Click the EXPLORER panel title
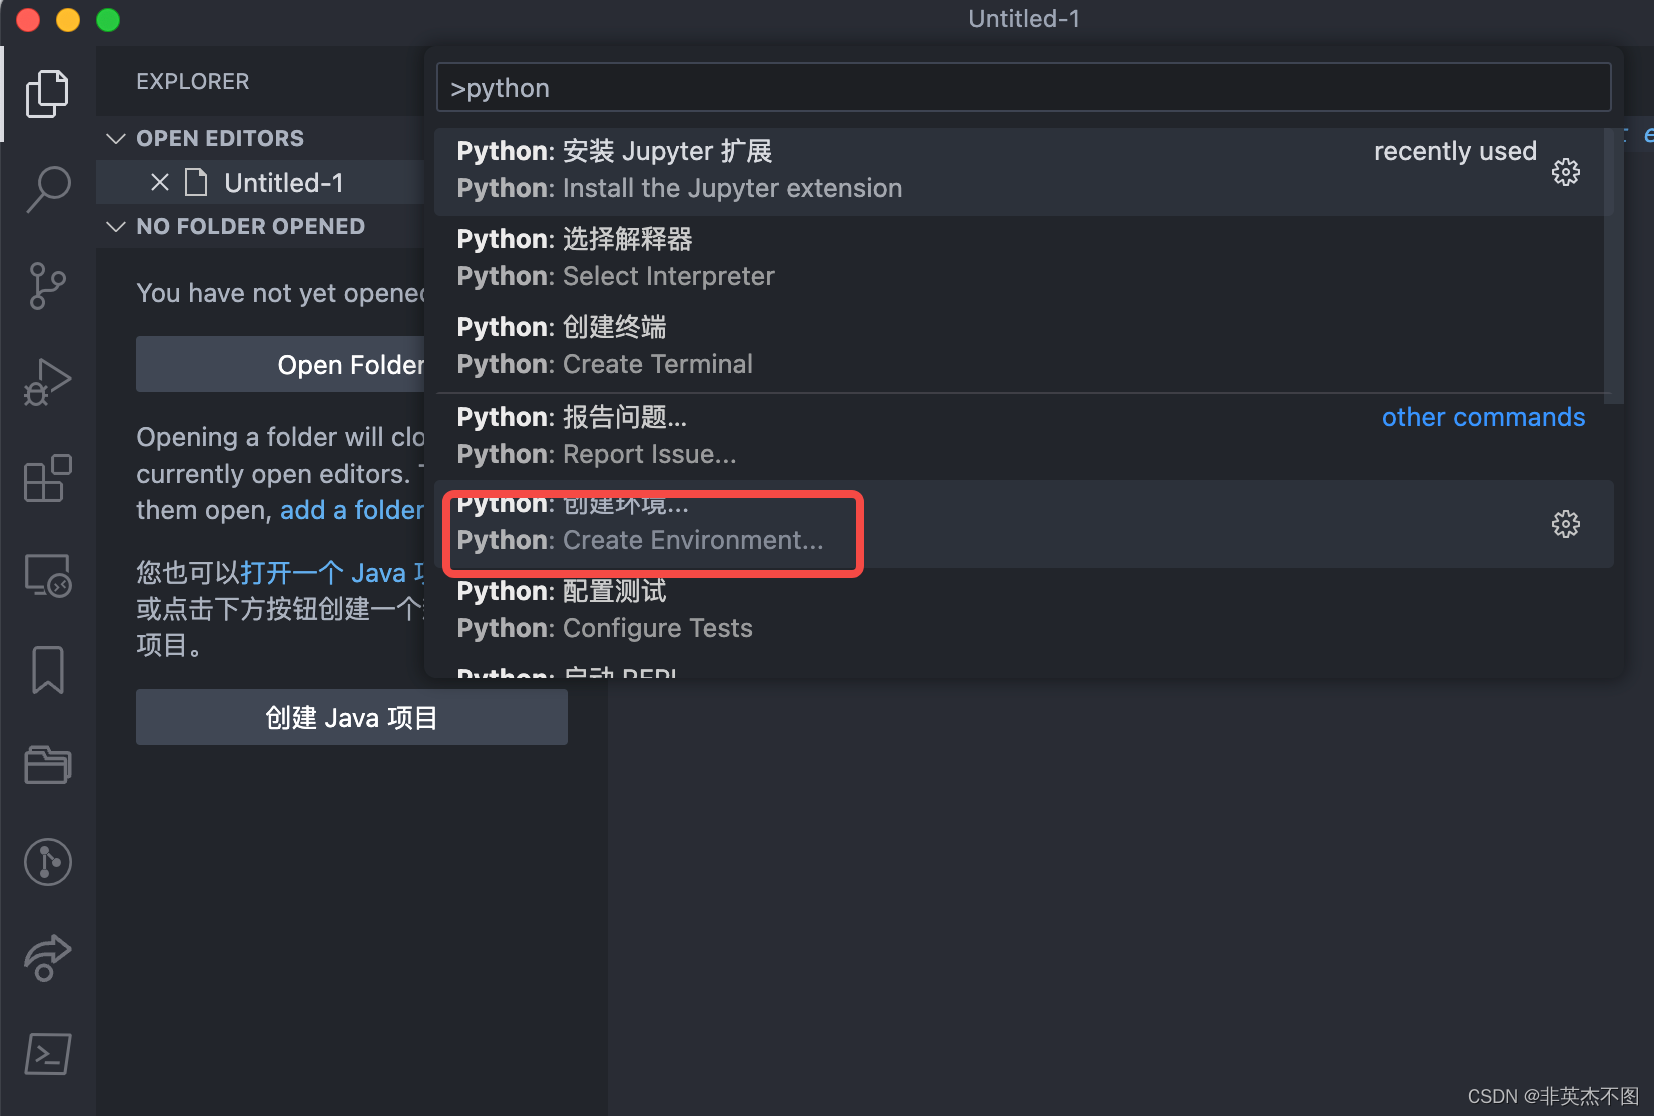The width and height of the screenshot is (1654, 1116). (x=193, y=82)
